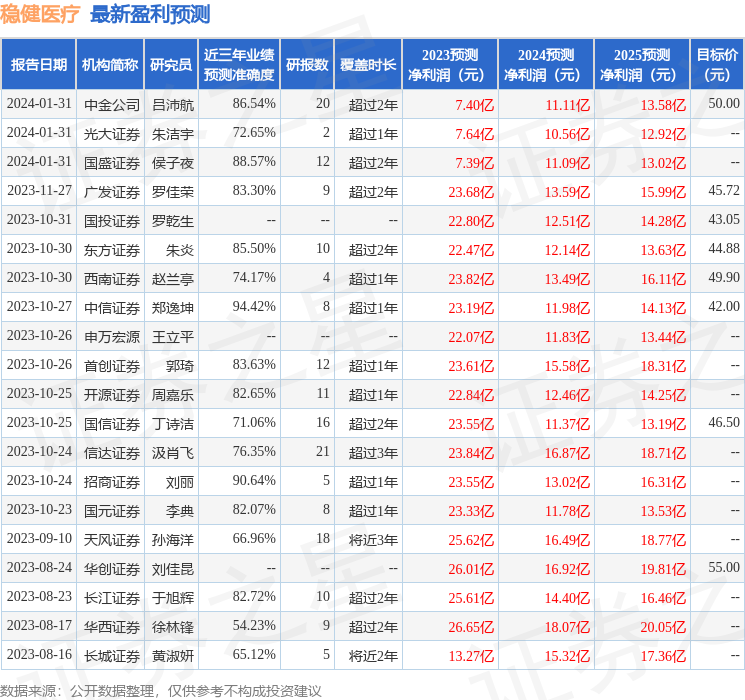
Task: Select 西南证券 institution cell
Action: pos(112,278)
